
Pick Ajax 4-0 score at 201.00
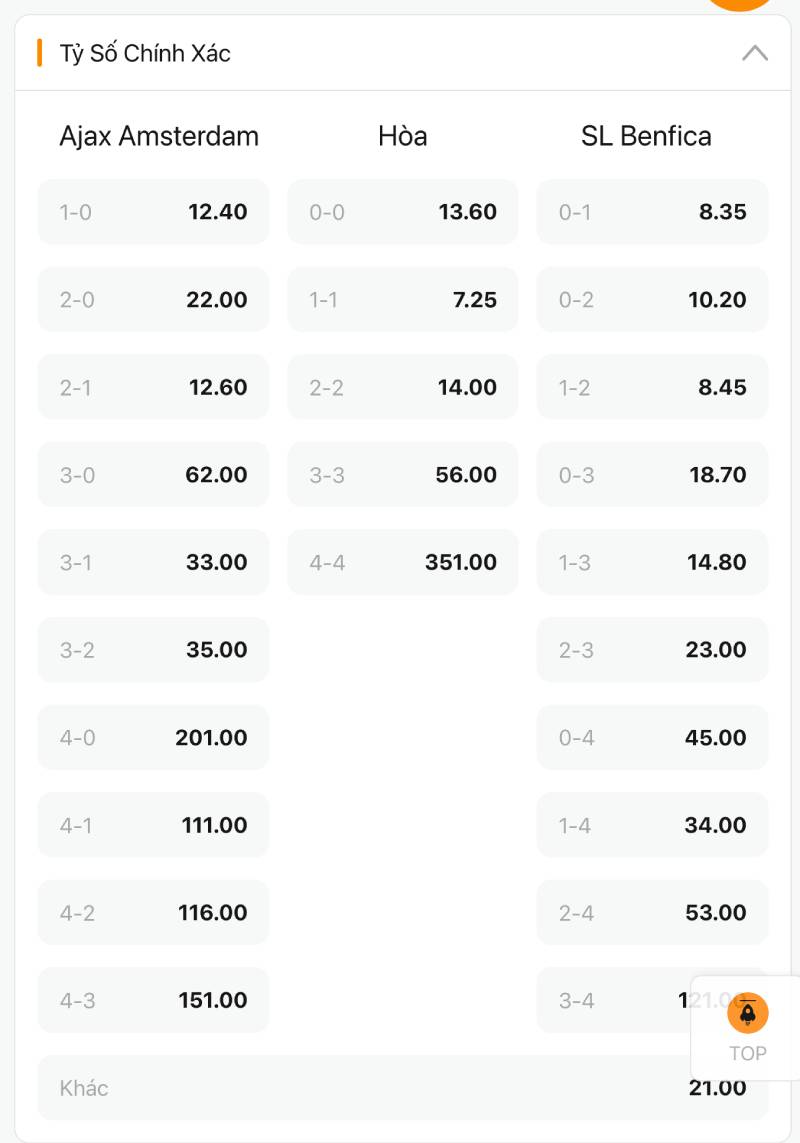tap(153, 738)
